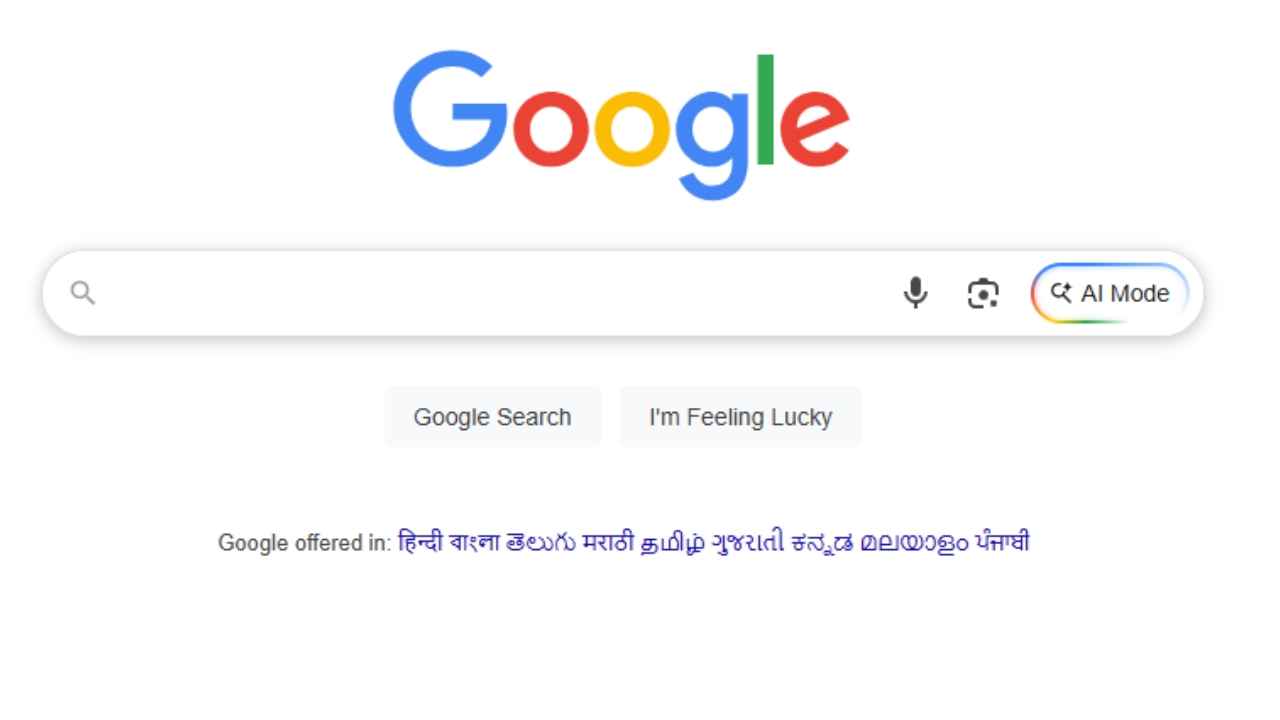
Task: Click the Google offered in text
Action: (x=302, y=542)
